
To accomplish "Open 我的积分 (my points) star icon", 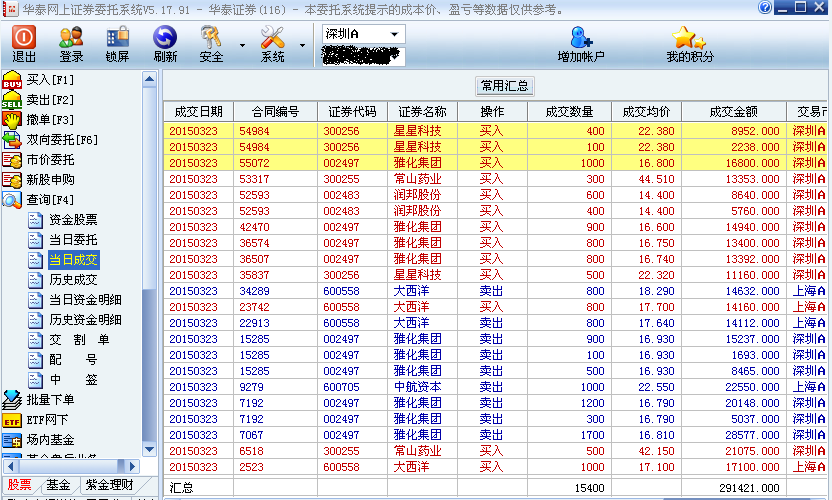I will [x=690, y=44].
